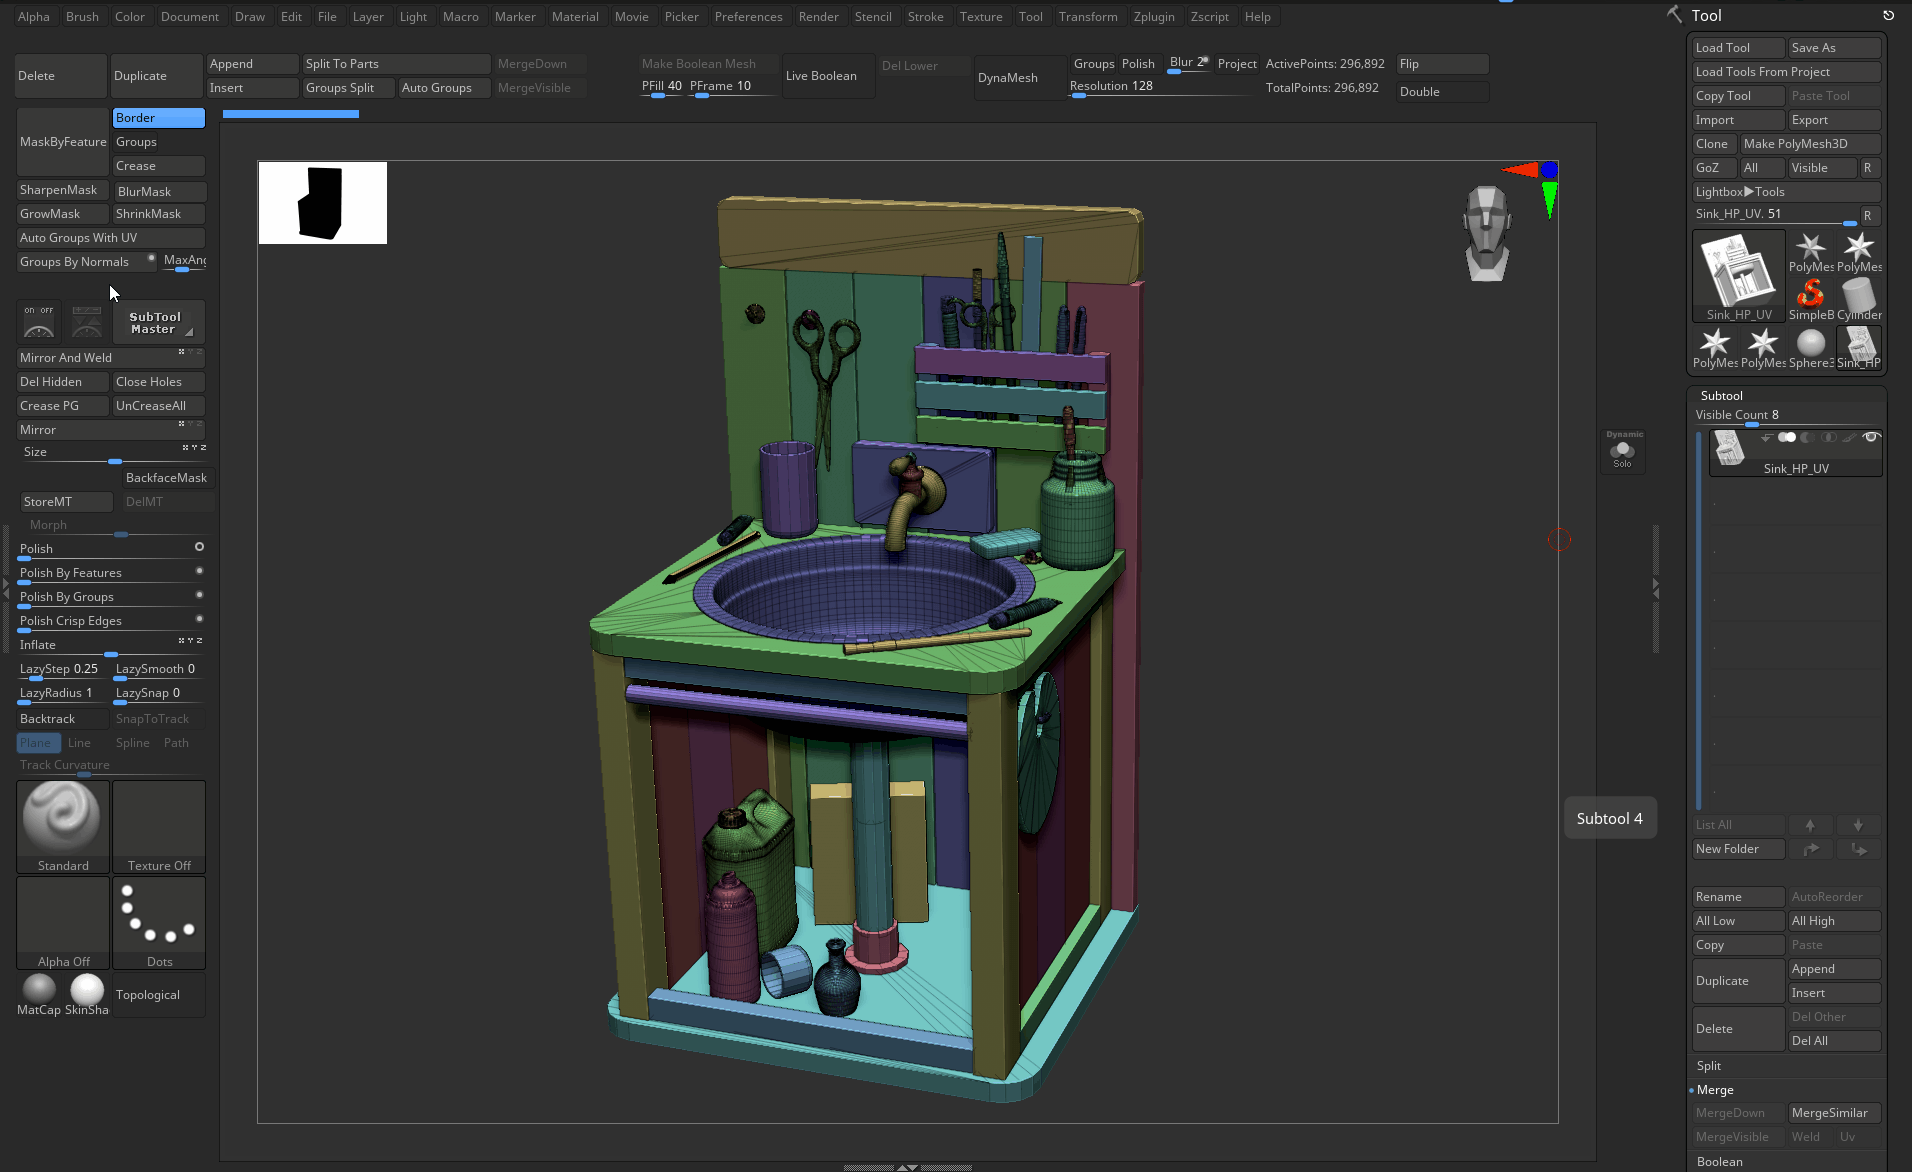Open the Stroke menu
This screenshot has width=1912, height=1172.
coord(925,17)
